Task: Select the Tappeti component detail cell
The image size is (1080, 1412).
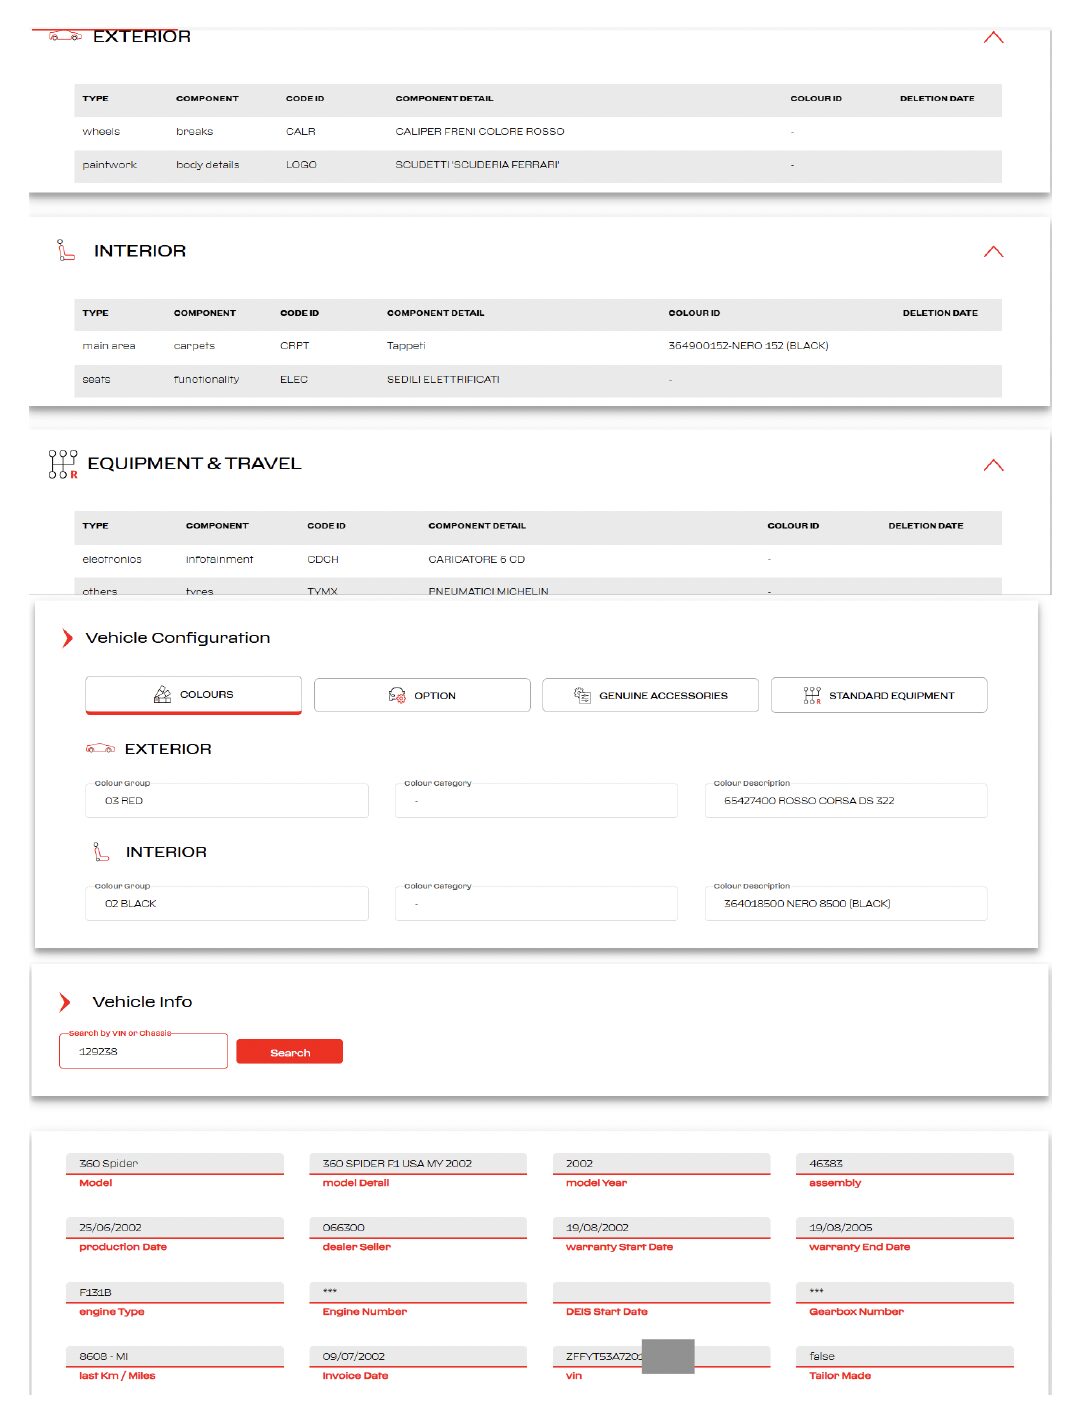Action: click(406, 346)
